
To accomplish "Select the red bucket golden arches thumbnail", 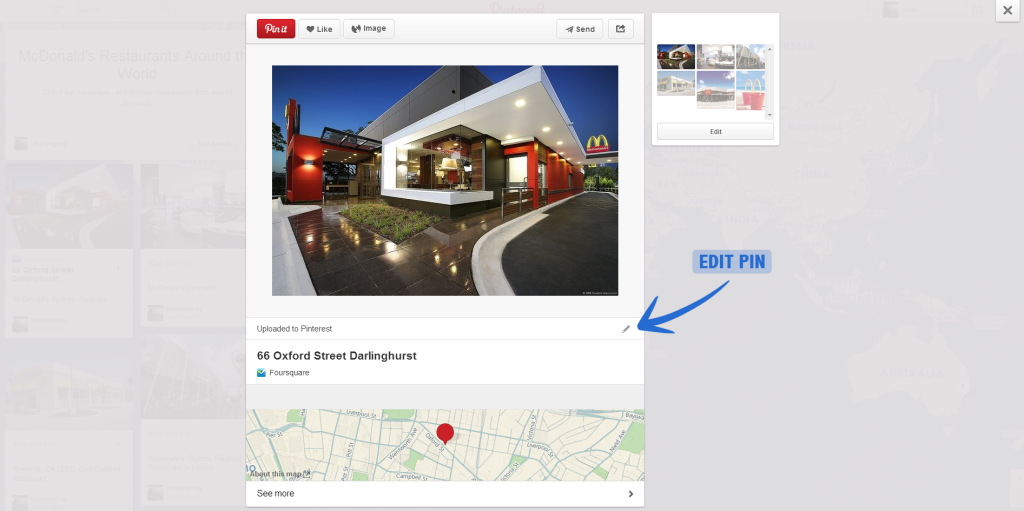I will click(750, 90).
